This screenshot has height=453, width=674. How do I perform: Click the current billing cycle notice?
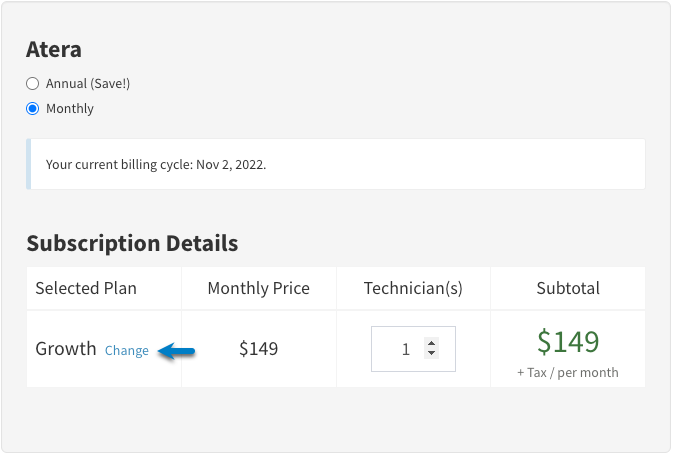tap(336, 164)
